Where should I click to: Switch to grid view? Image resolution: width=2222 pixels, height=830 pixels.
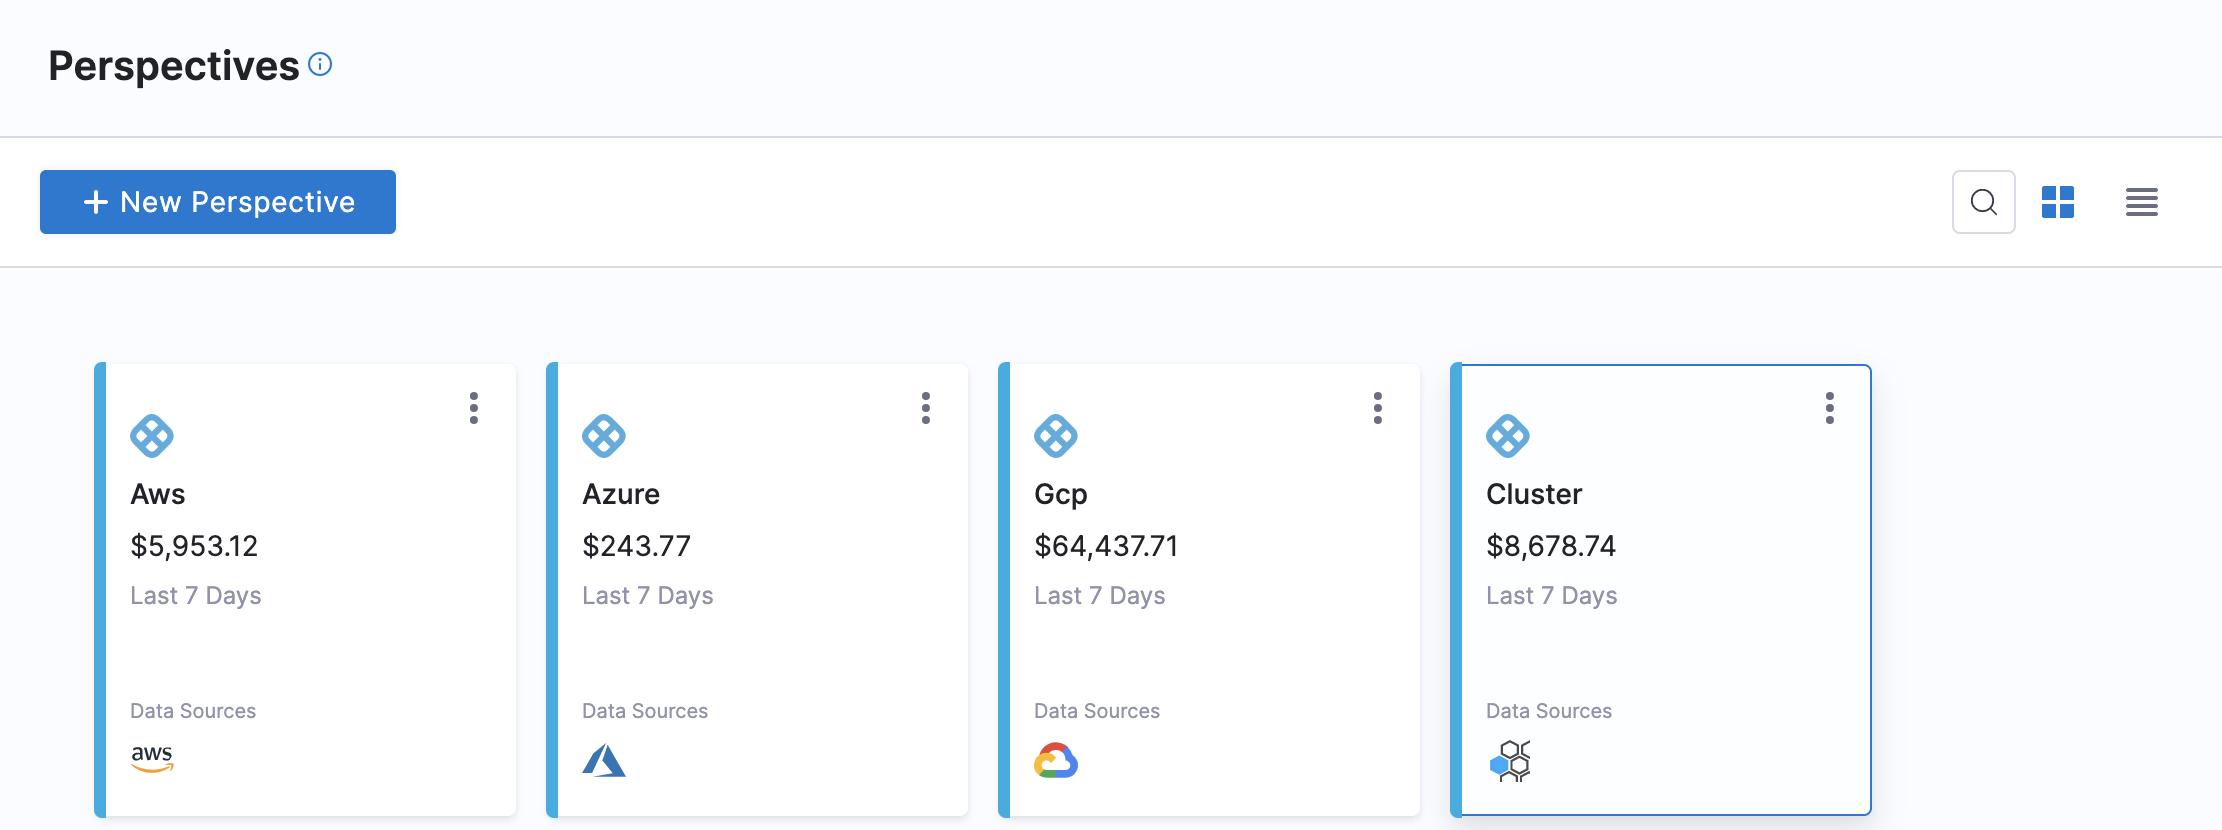pyautogui.click(x=2058, y=202)
